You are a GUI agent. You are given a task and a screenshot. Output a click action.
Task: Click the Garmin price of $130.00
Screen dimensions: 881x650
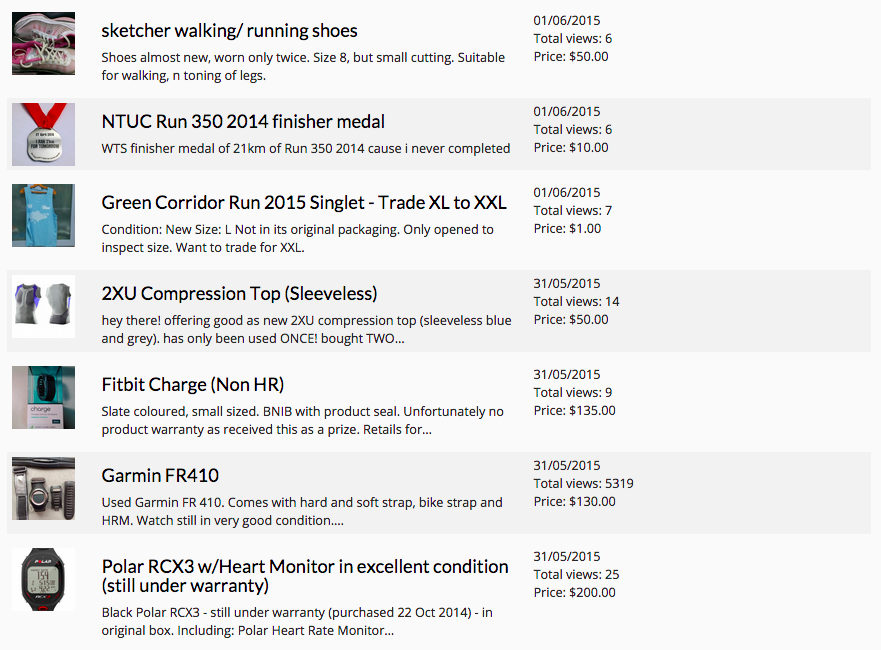574,502
